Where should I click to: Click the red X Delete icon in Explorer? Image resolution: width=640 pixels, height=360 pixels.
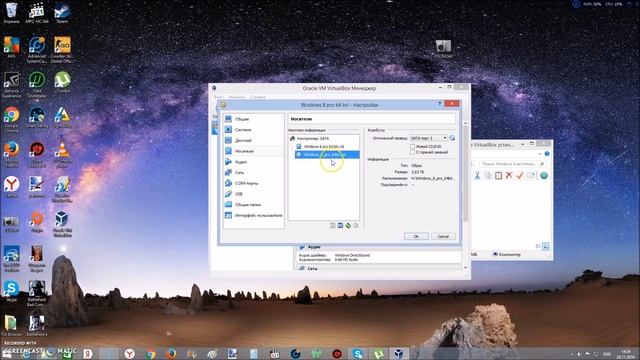pos(509,176)
